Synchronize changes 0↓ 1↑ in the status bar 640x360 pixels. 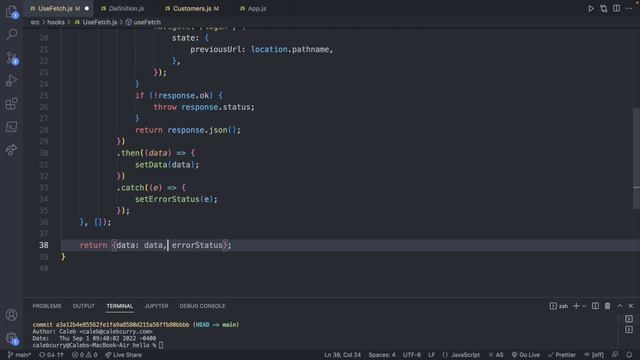coord(51,355)
